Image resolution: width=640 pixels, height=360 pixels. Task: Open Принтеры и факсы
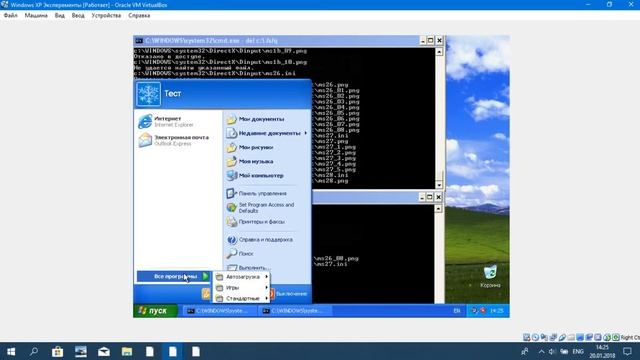pyautogui.click(x=256, y=222)
